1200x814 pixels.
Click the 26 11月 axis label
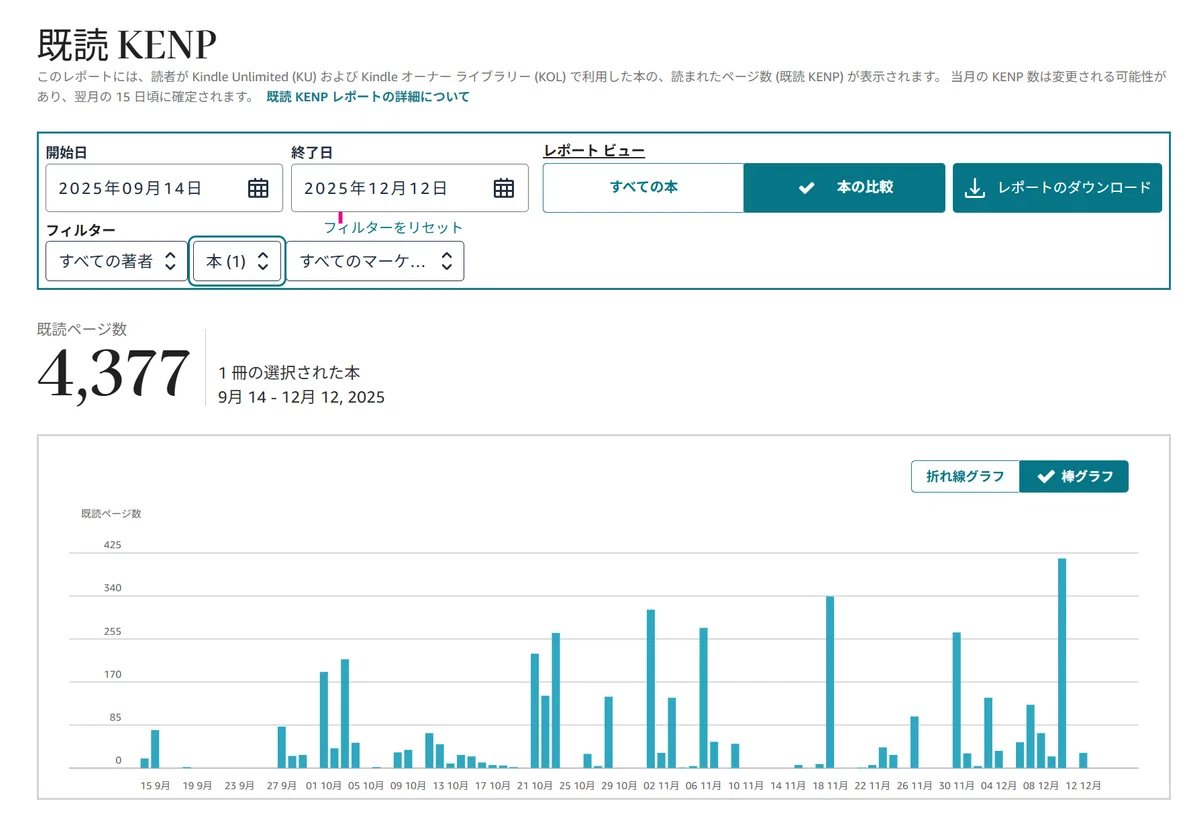click(x=914, y=786)
